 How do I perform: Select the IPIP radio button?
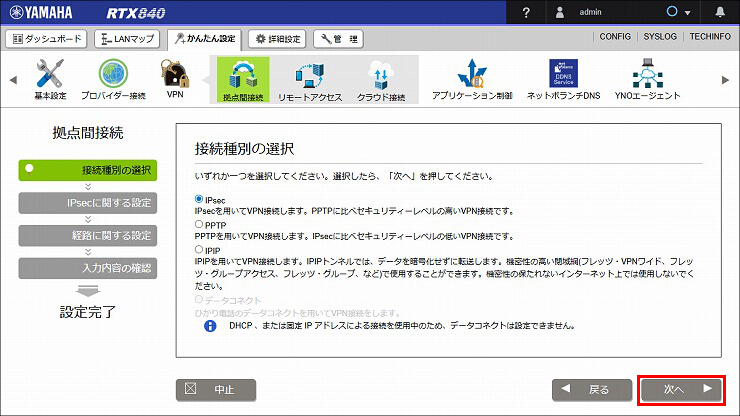(199, 249)
